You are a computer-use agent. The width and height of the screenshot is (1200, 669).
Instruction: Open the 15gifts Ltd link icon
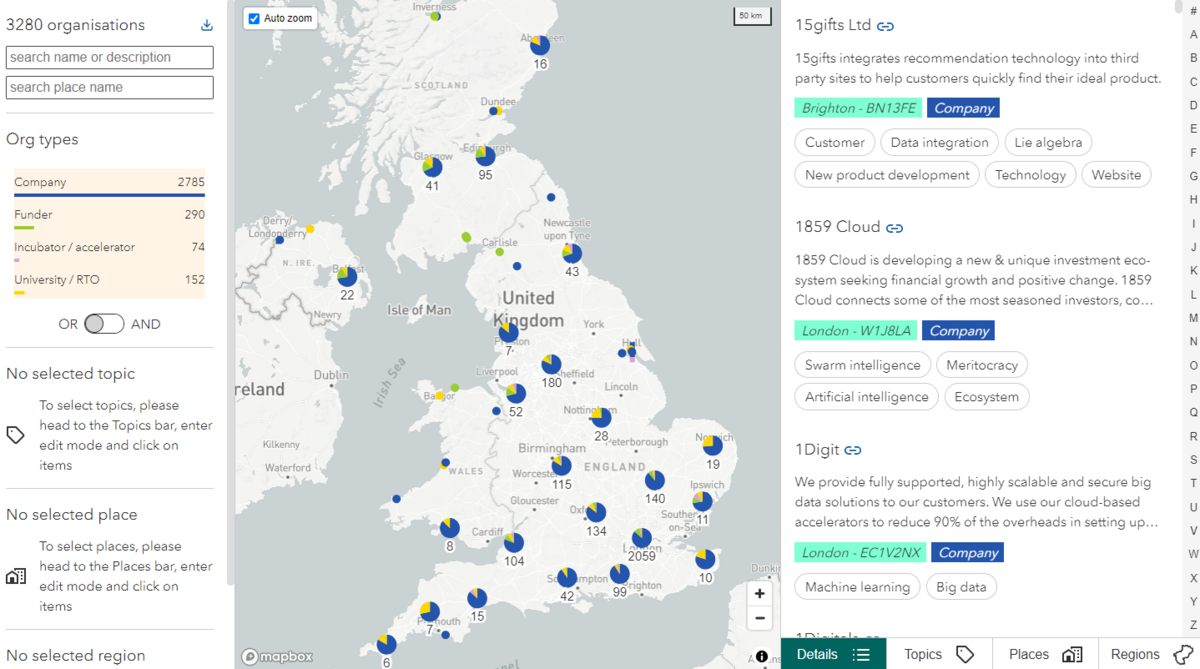(885, 26)
